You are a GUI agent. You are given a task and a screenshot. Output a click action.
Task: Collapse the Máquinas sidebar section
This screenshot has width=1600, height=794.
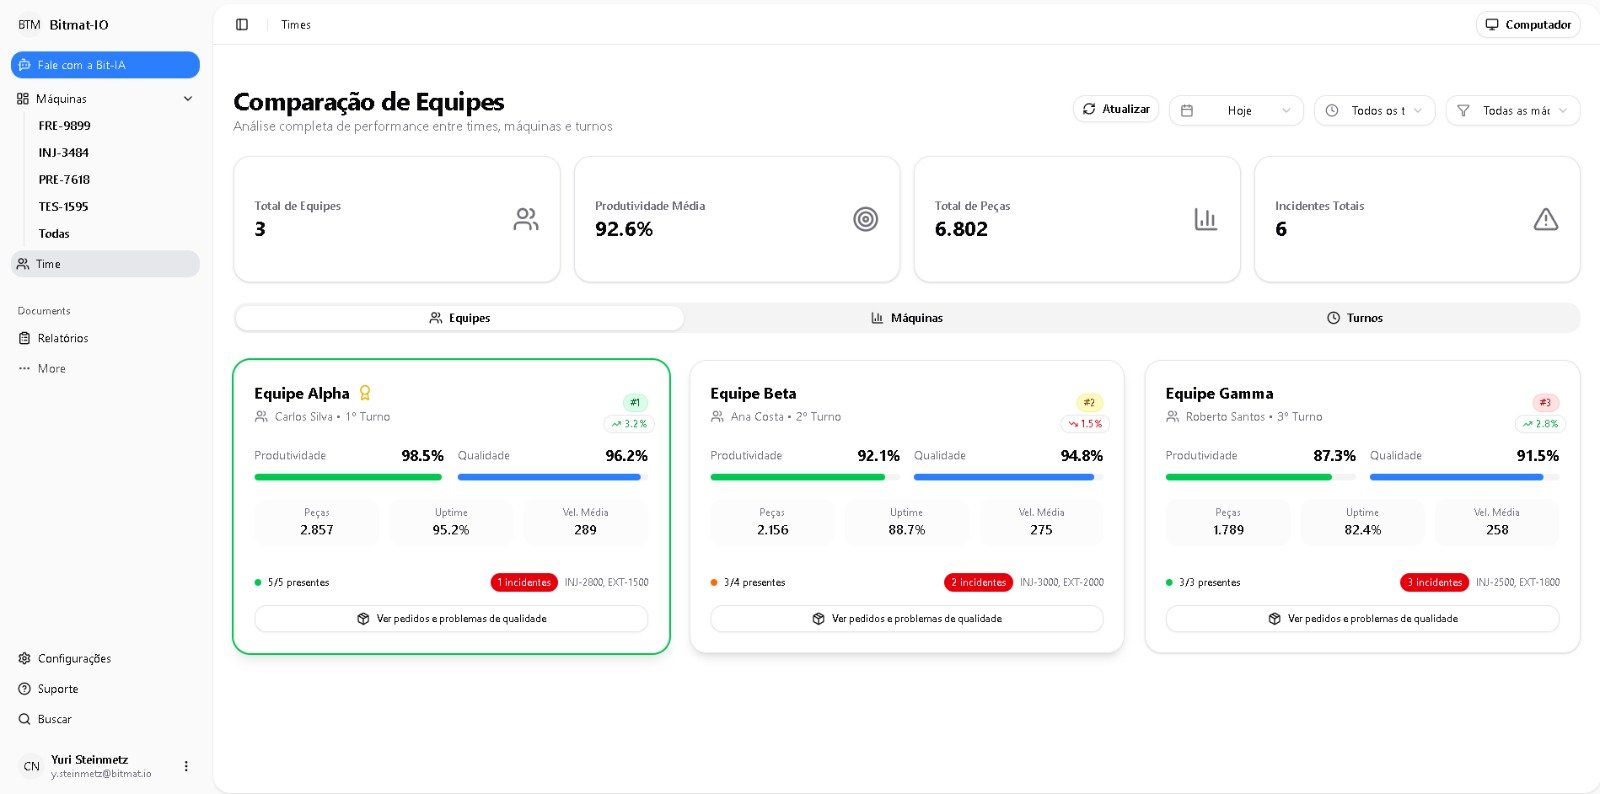click(x=187, y=99)
